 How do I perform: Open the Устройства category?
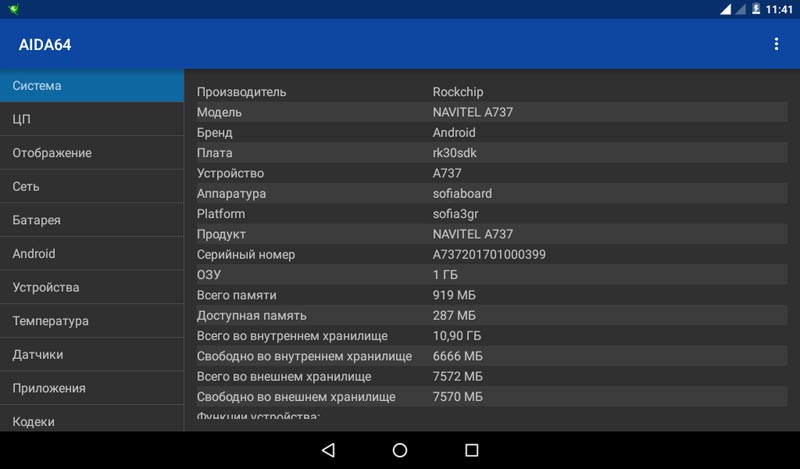92,288
